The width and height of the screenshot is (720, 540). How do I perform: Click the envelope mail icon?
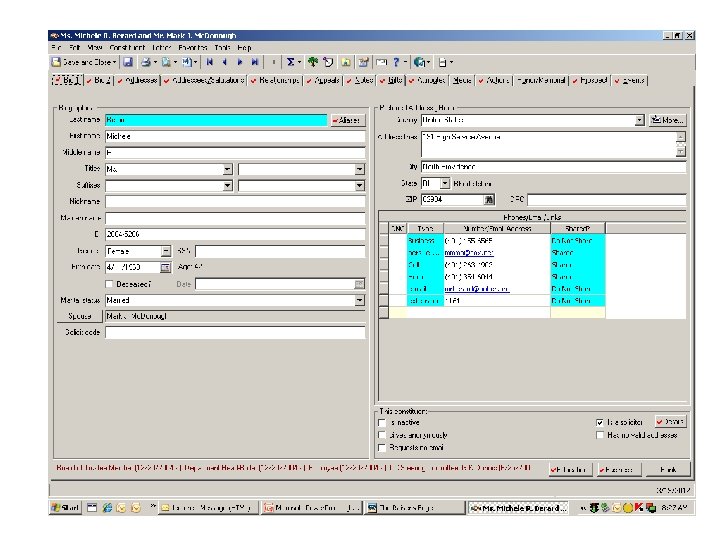click(x=381, y=62)
